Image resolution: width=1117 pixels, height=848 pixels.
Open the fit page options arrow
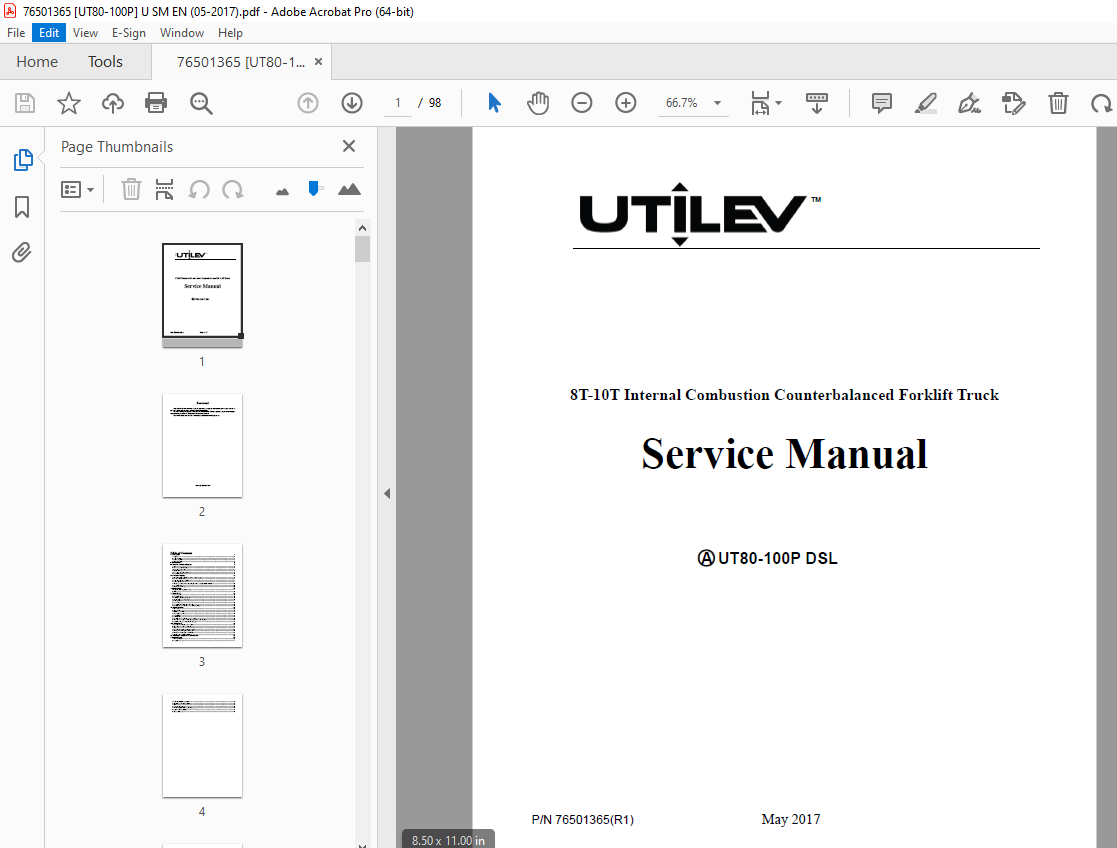click(779, 103)
